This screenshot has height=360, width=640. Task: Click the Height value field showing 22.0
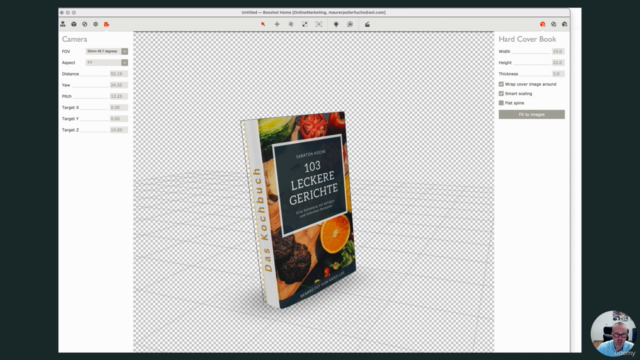[x=558, y=62]
